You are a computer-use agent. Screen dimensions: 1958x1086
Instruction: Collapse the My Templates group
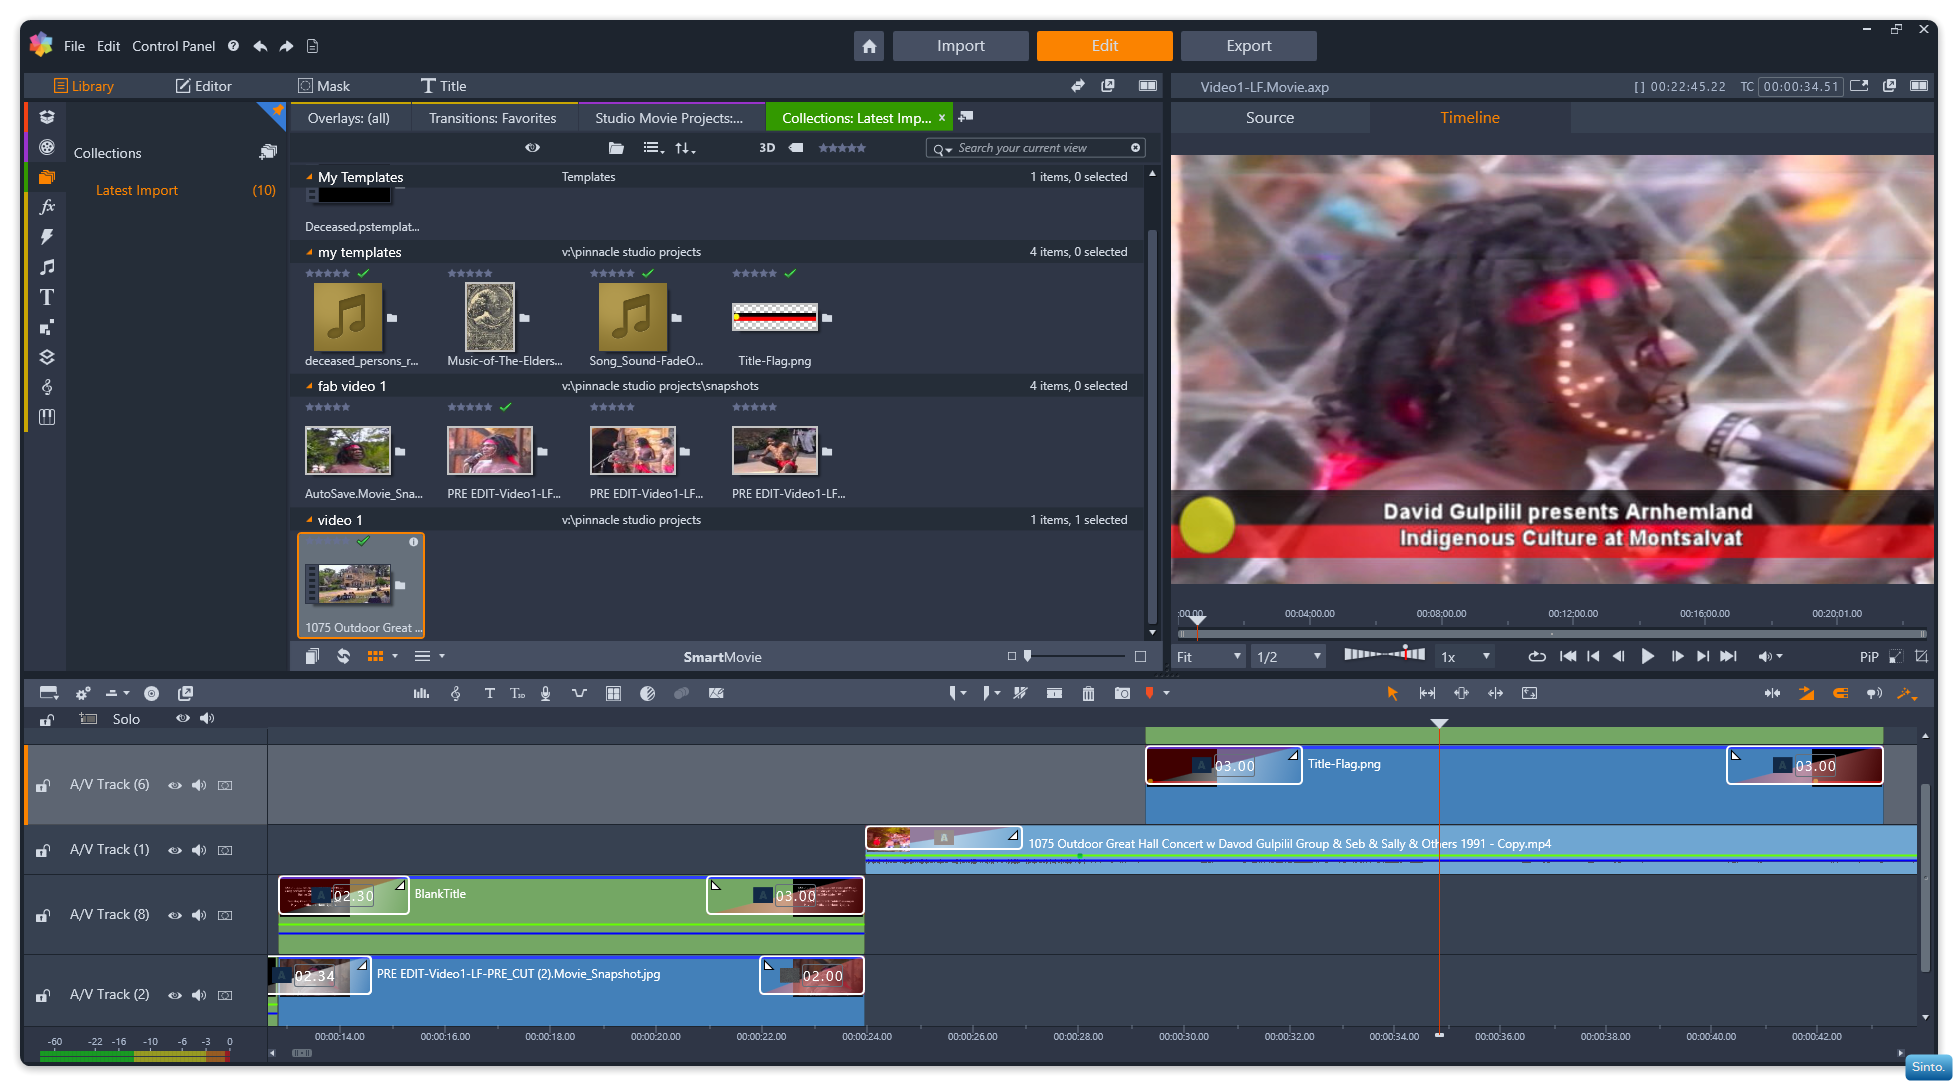click(x=309, y=177)
